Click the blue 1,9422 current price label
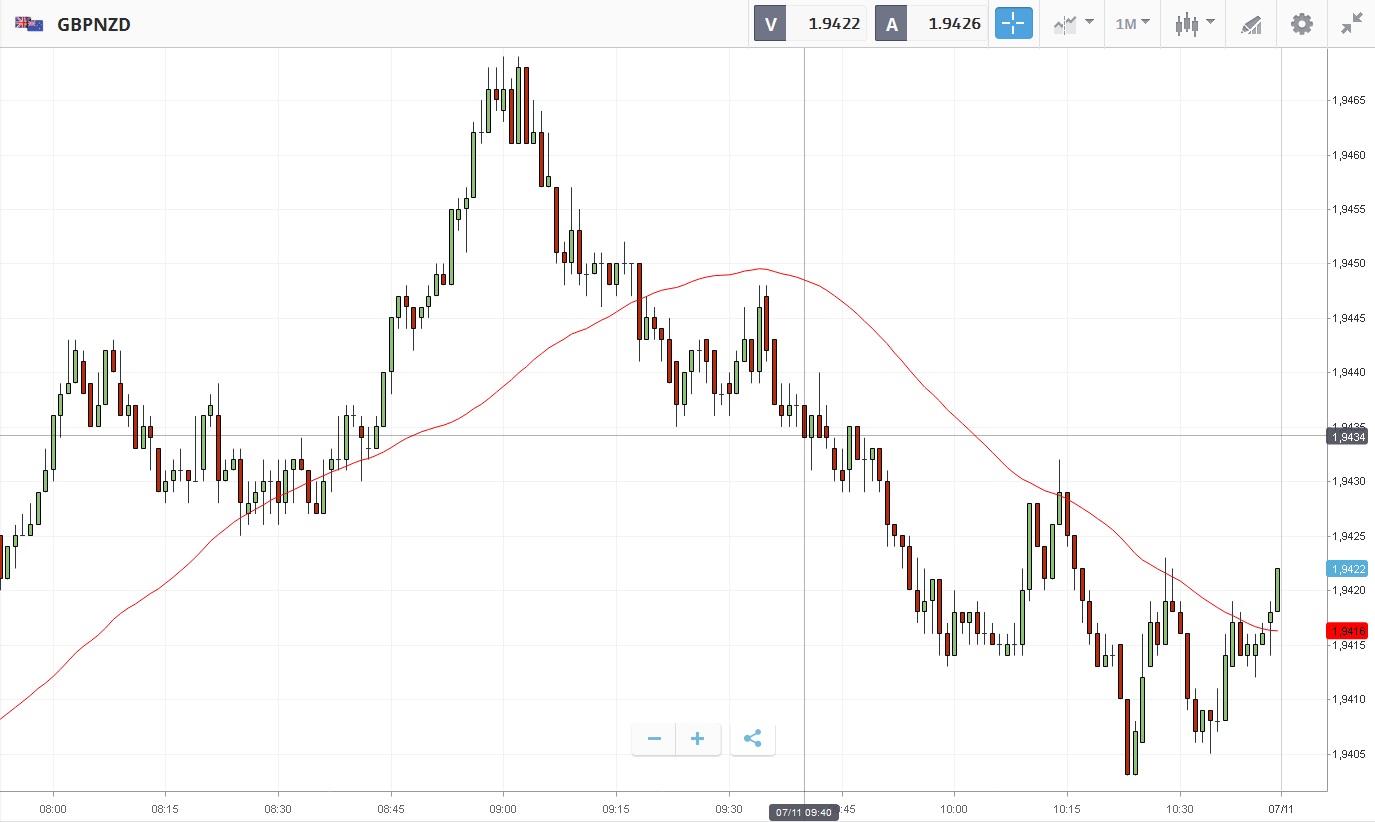This screenshot has width=1375, height=822. click(x=1347, y=568)
